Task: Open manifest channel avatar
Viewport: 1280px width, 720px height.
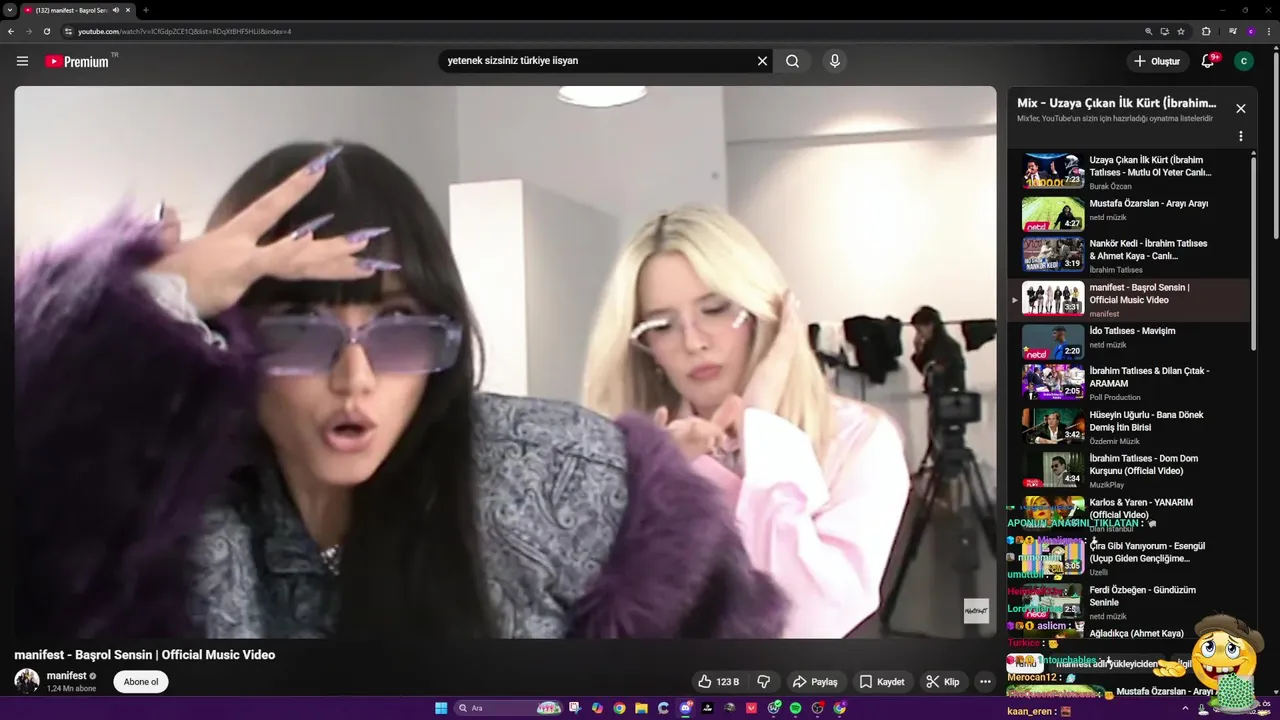Action: (x=27, y=682)
